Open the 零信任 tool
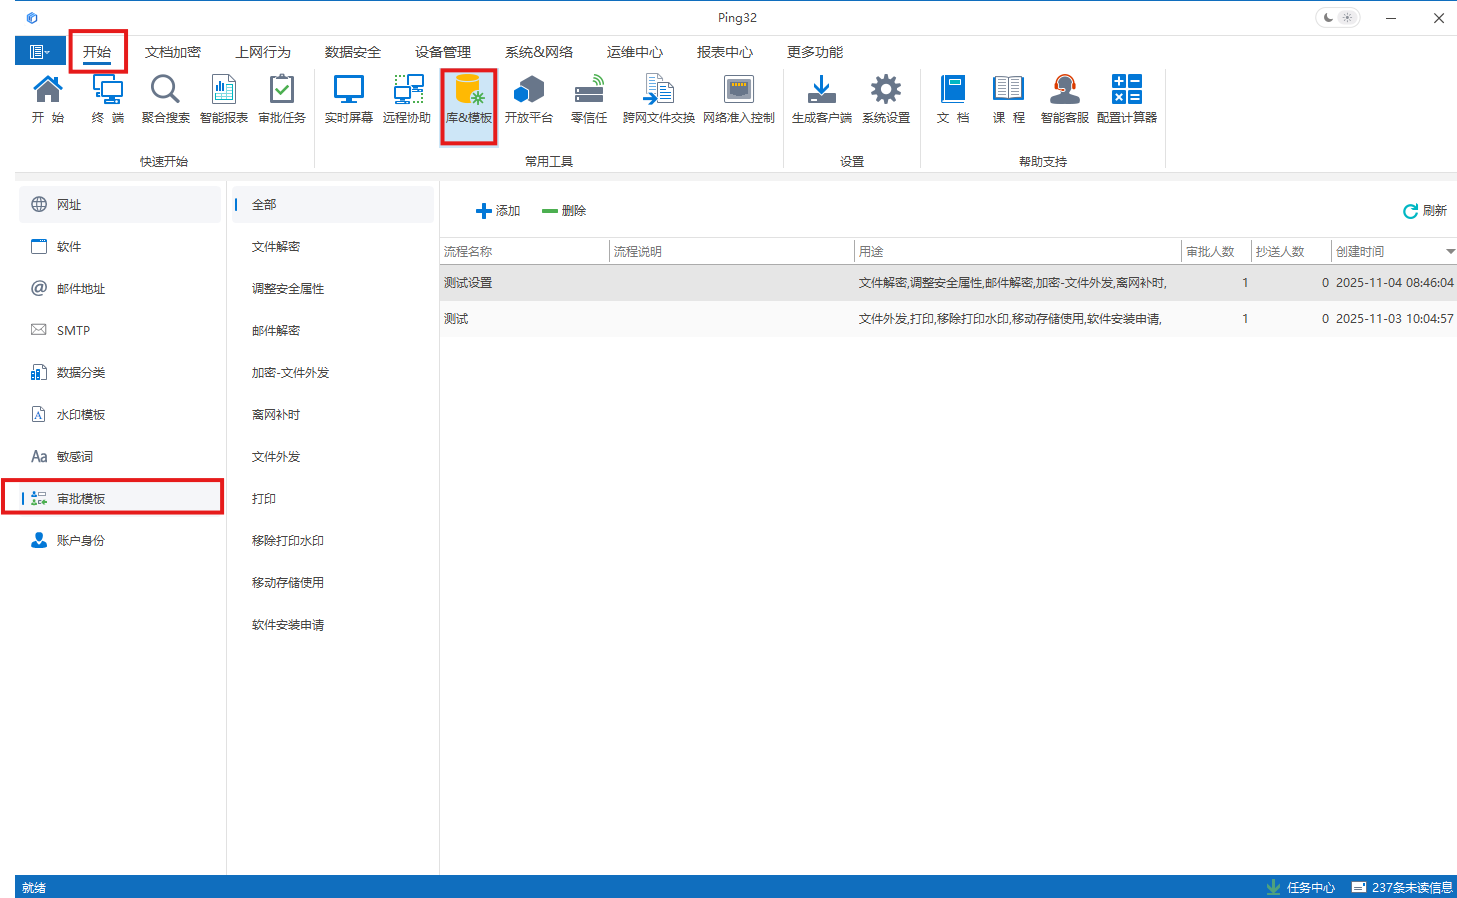This screenshot has width=1457, height=898. (589, 97)
